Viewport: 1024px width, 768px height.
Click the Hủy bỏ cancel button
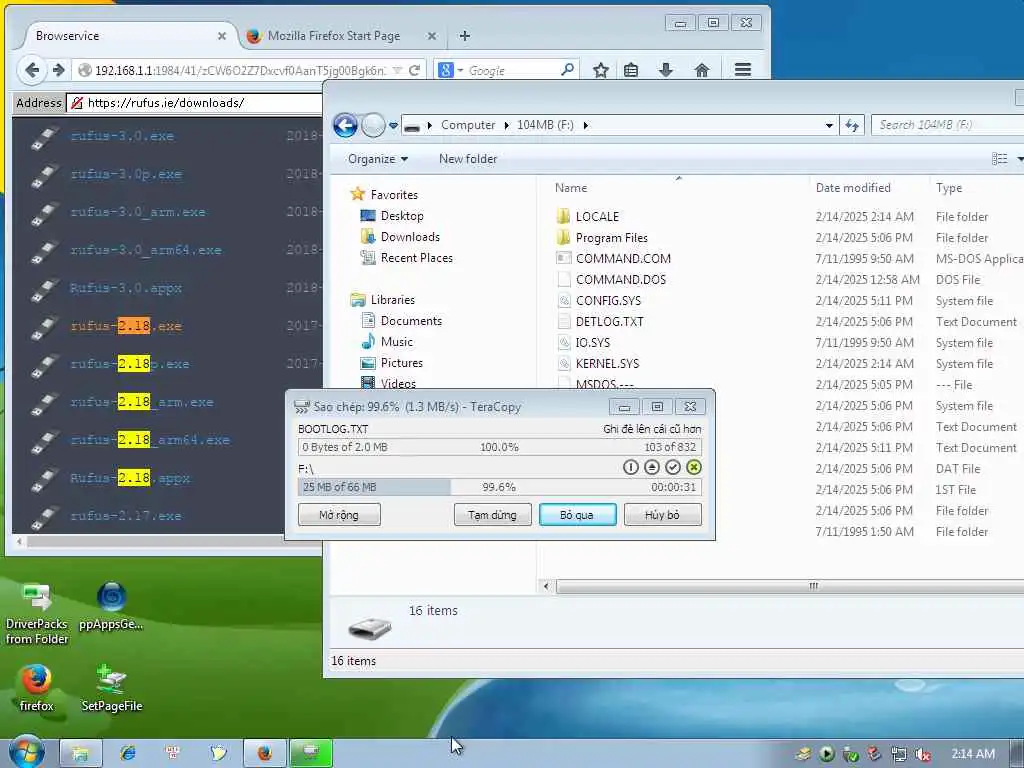(662, 515)
